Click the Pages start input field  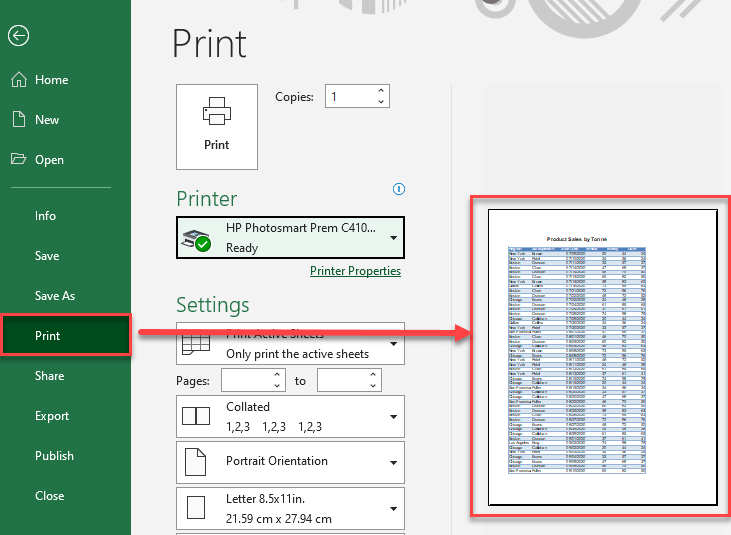coord(246,381)
